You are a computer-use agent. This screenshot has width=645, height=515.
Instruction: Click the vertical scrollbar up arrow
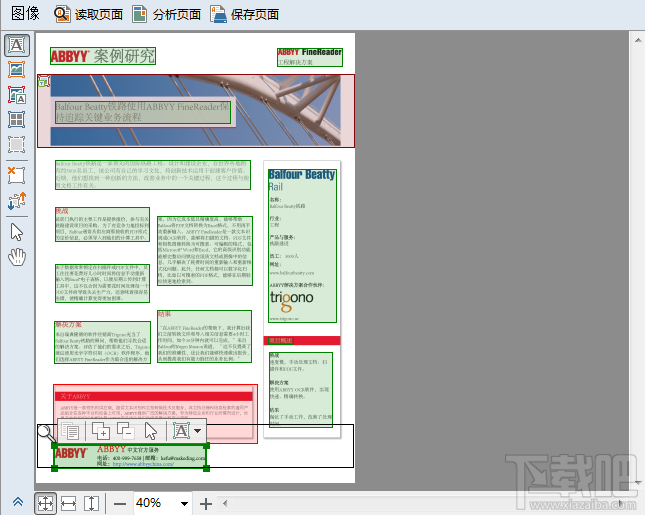638,40
